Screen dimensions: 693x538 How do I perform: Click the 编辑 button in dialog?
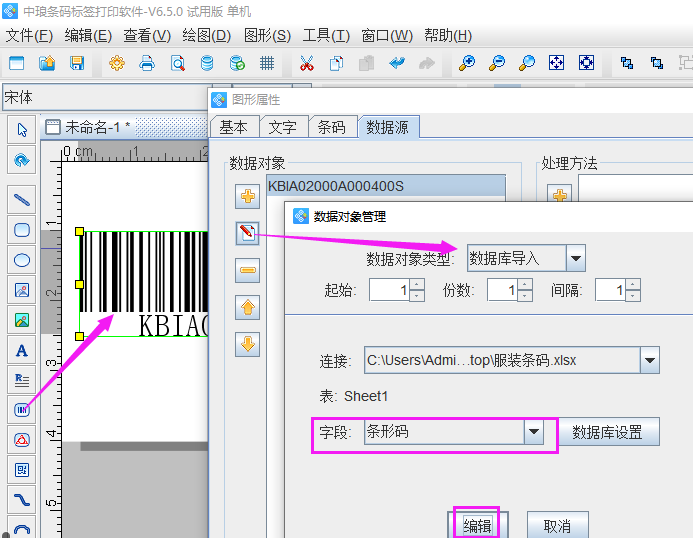pos(477,526)
